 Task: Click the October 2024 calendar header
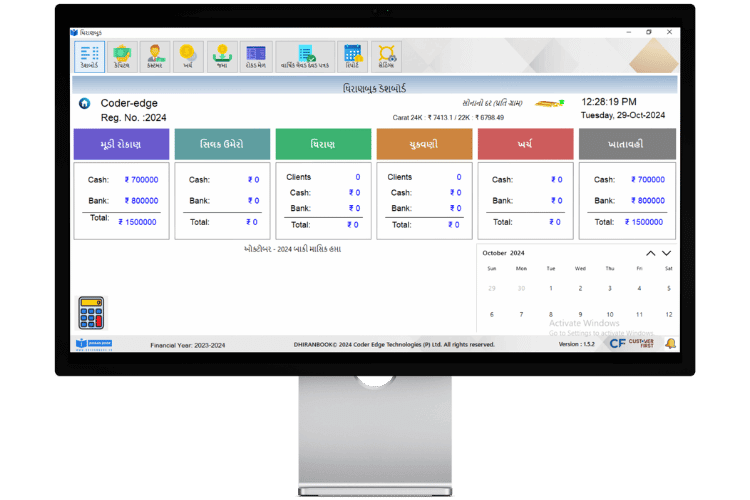pos(504,254)
